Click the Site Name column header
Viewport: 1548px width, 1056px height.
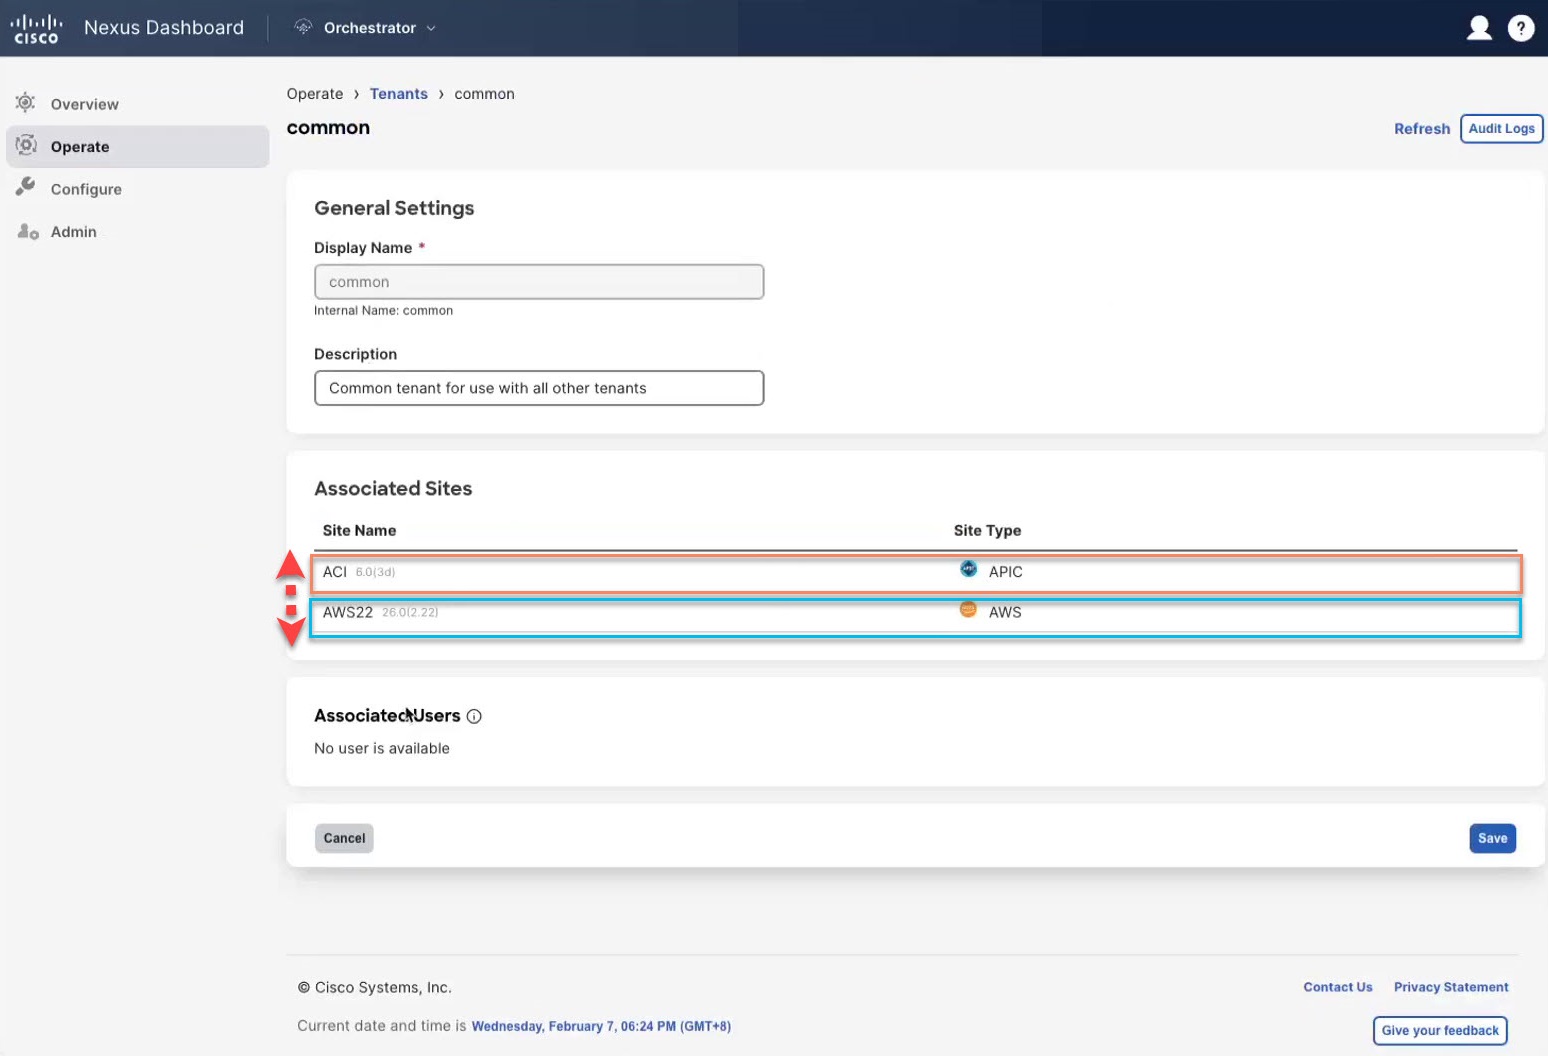coord(359,531)
